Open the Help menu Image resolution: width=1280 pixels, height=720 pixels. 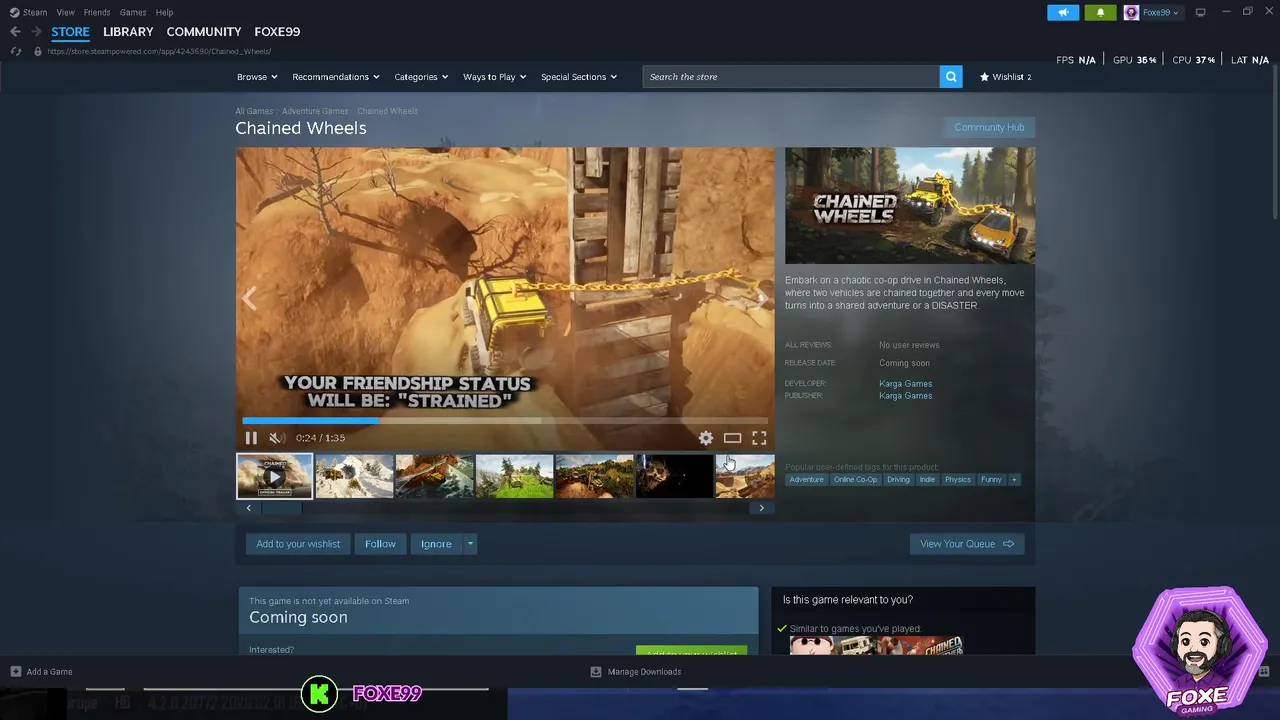click(x=164, y=12)
